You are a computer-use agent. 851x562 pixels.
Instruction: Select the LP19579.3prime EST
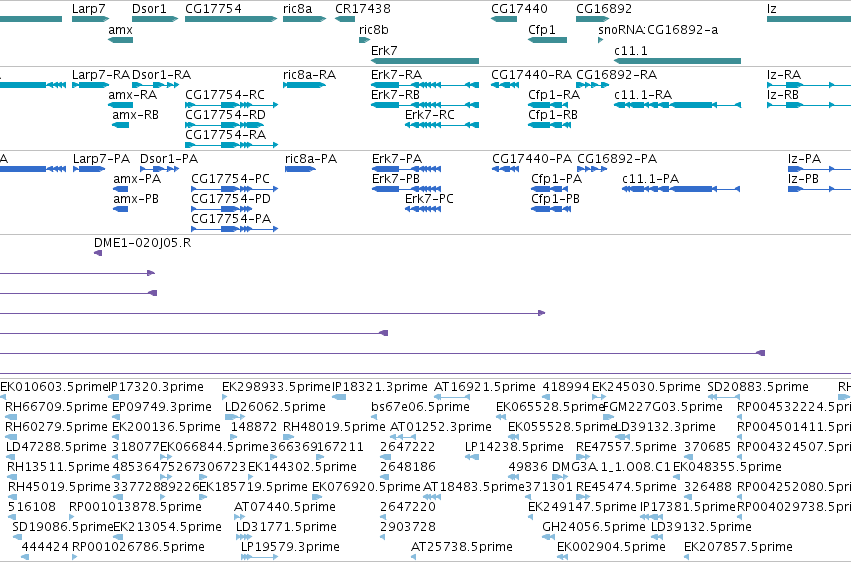[x=259, y=557]
